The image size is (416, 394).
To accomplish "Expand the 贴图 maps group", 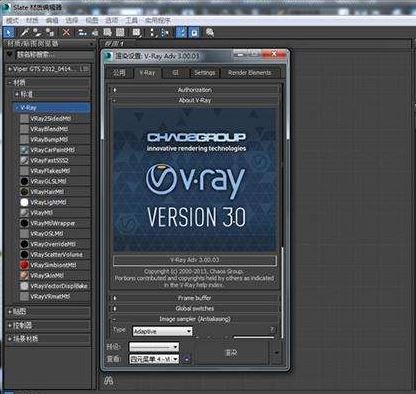I will (10, 312).
